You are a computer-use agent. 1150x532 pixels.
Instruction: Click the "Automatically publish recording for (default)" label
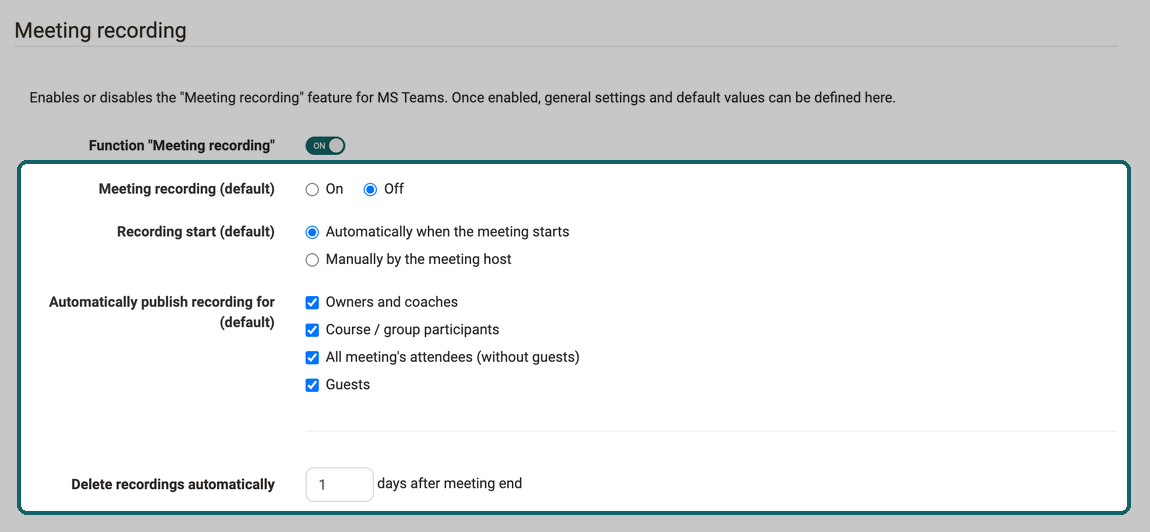[x=162, y=312]
